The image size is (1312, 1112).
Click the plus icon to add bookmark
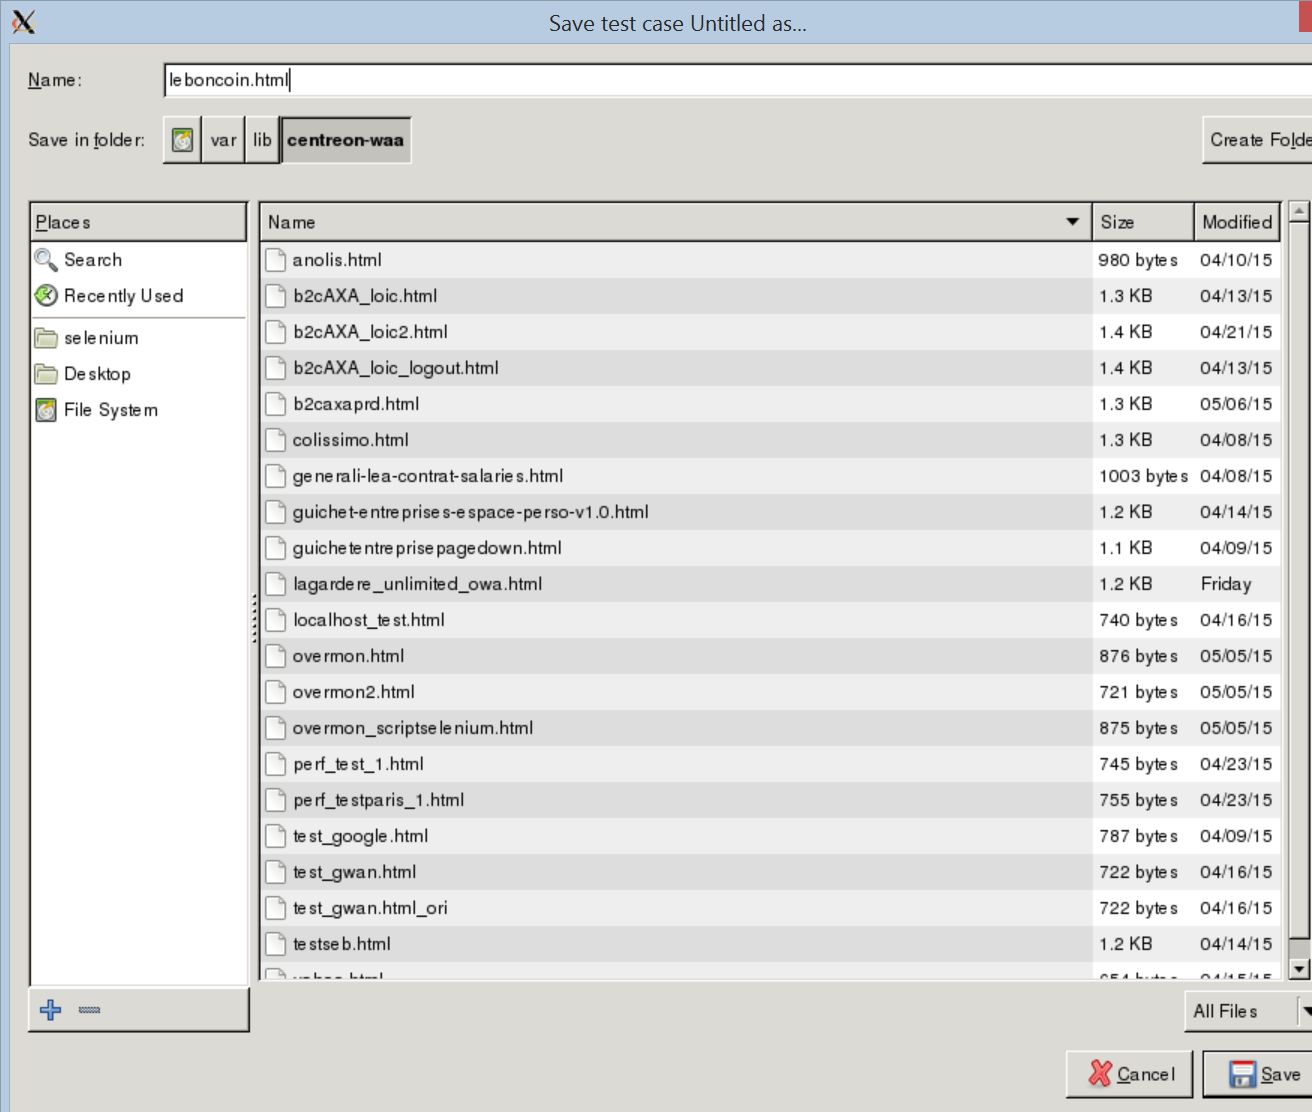pyautogui.click(x=51, y=1010)
